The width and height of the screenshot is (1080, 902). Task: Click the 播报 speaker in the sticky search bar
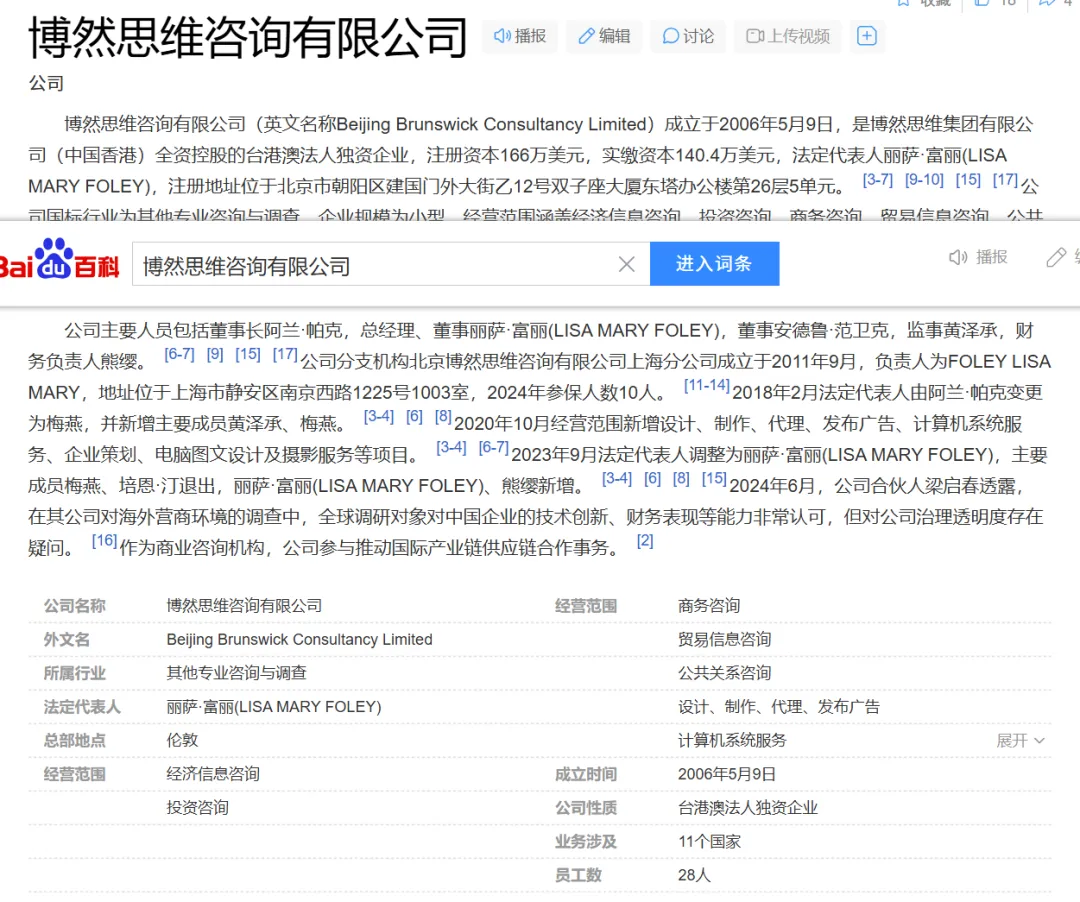pos(978,258)
